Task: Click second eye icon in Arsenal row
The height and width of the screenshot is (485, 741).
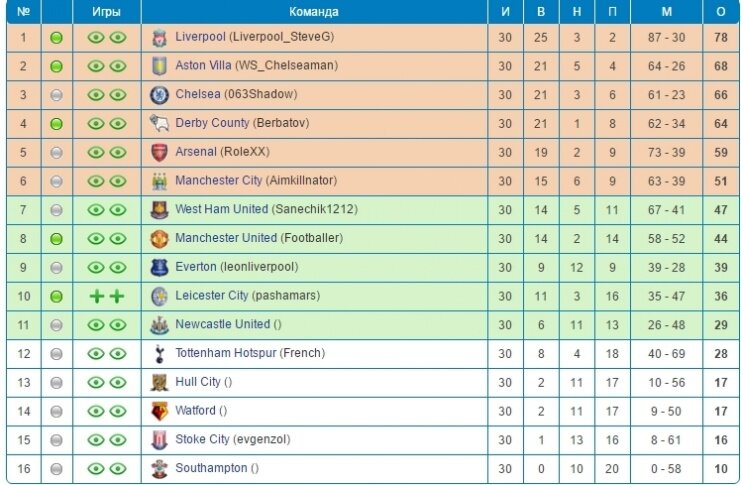Action: tap(118, 152)
